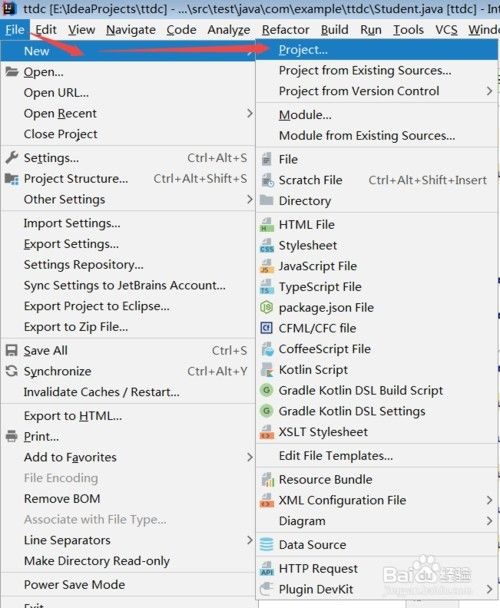The image size is (500, 608).
Task: Expand the XML Configuration File submenu
Action: [x=489, y=500]
